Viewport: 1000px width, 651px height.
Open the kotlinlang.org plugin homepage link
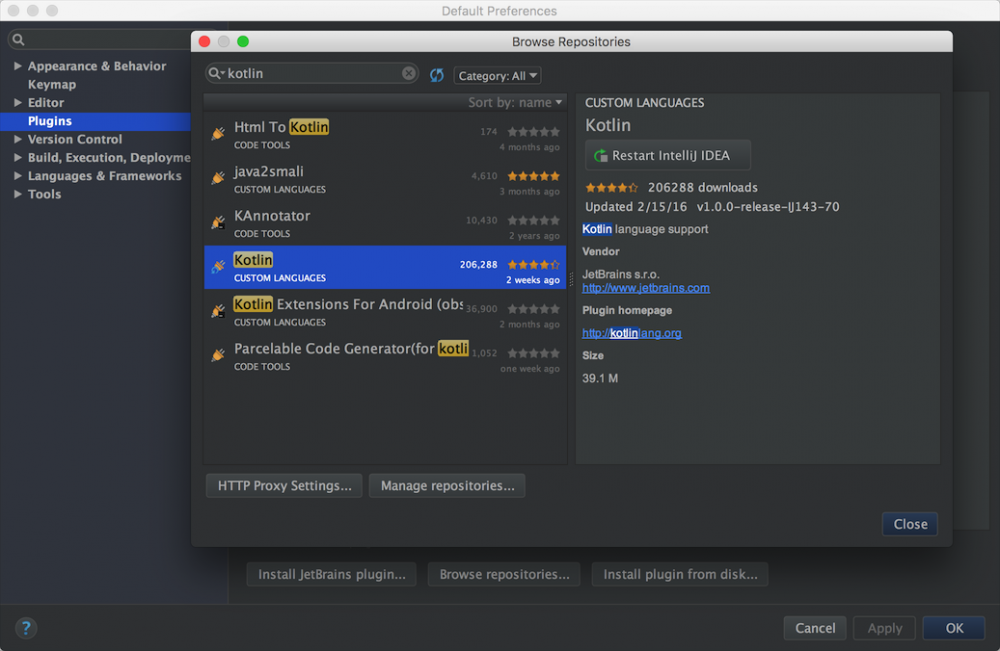click(632, 333)
